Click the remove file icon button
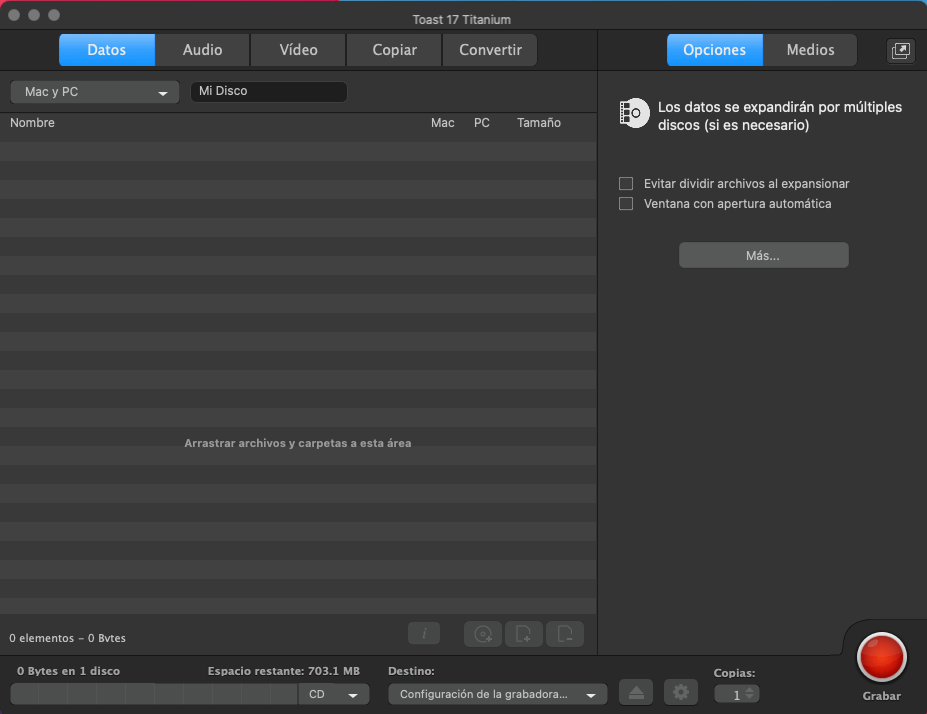Screen dimensions: 927x714 point(565,634)
